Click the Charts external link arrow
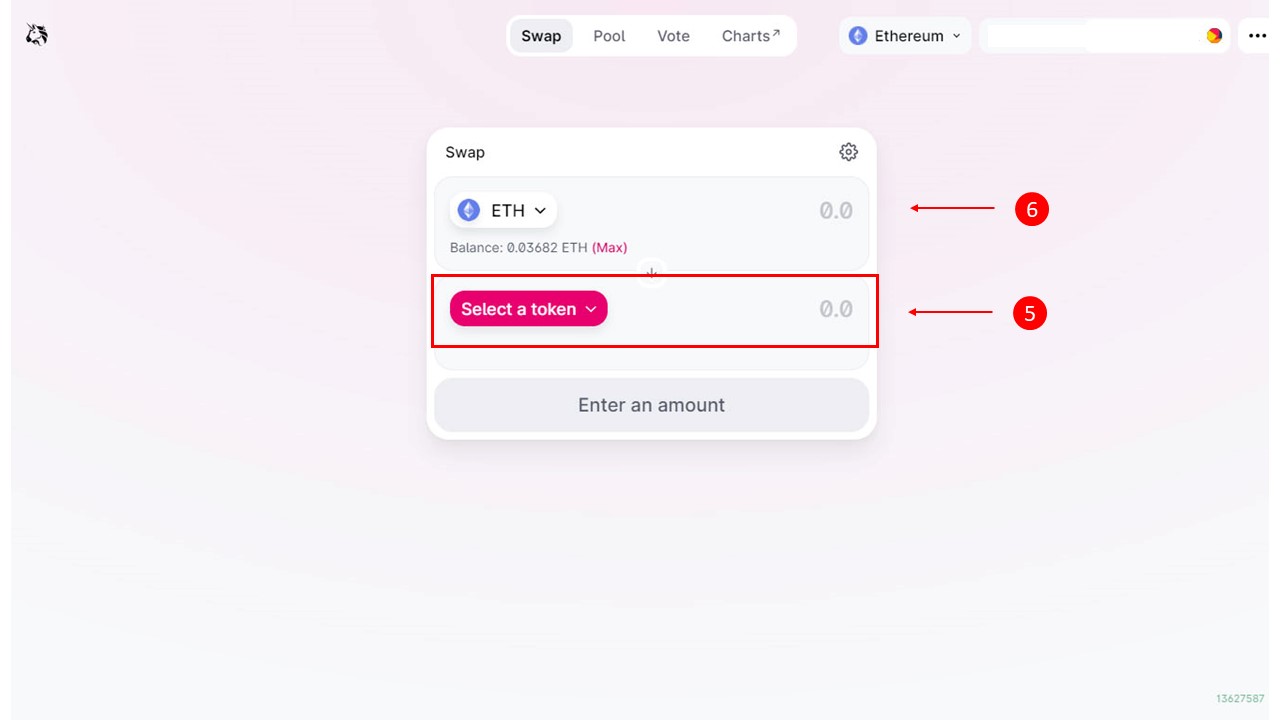 776,33
